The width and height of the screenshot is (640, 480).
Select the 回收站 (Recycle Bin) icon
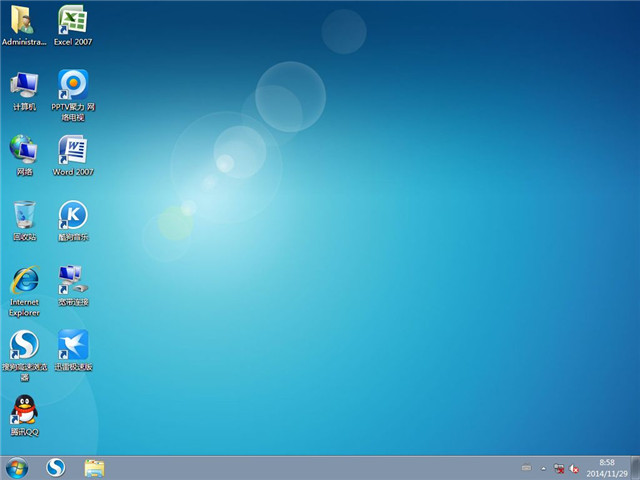(24, 220)
